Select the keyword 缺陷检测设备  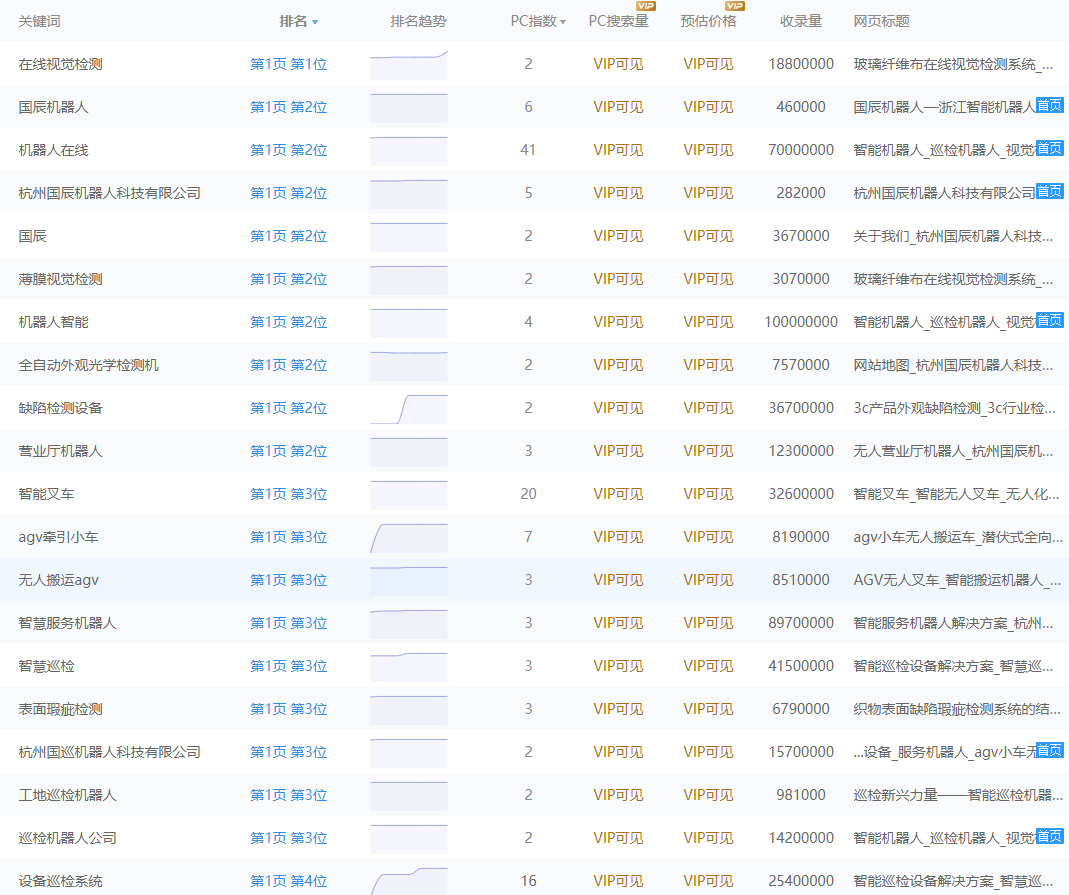pos(61,408)
